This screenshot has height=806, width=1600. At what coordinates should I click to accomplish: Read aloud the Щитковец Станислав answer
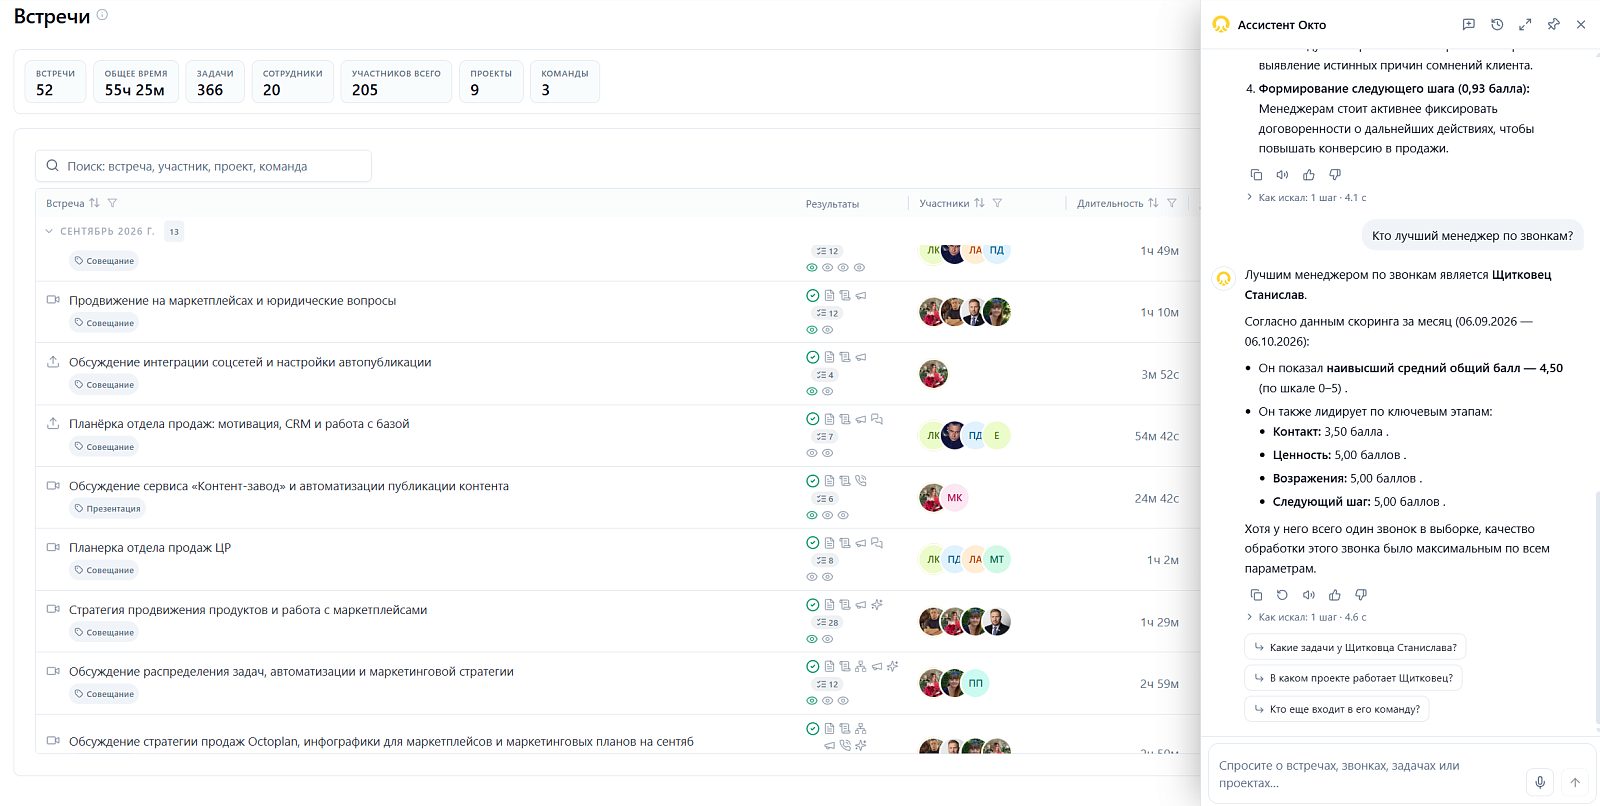(1308, 595)
